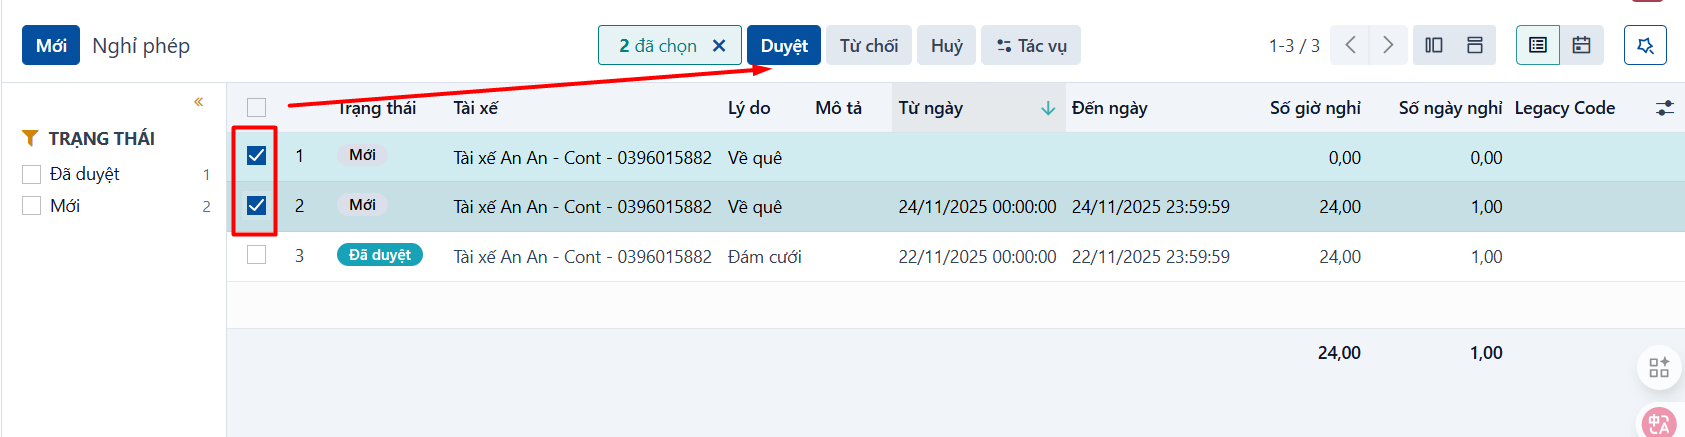The height and width of the screenshot is (437, 1685).
Task: Sort by Tài xế column header
Action: click(475, 108)
